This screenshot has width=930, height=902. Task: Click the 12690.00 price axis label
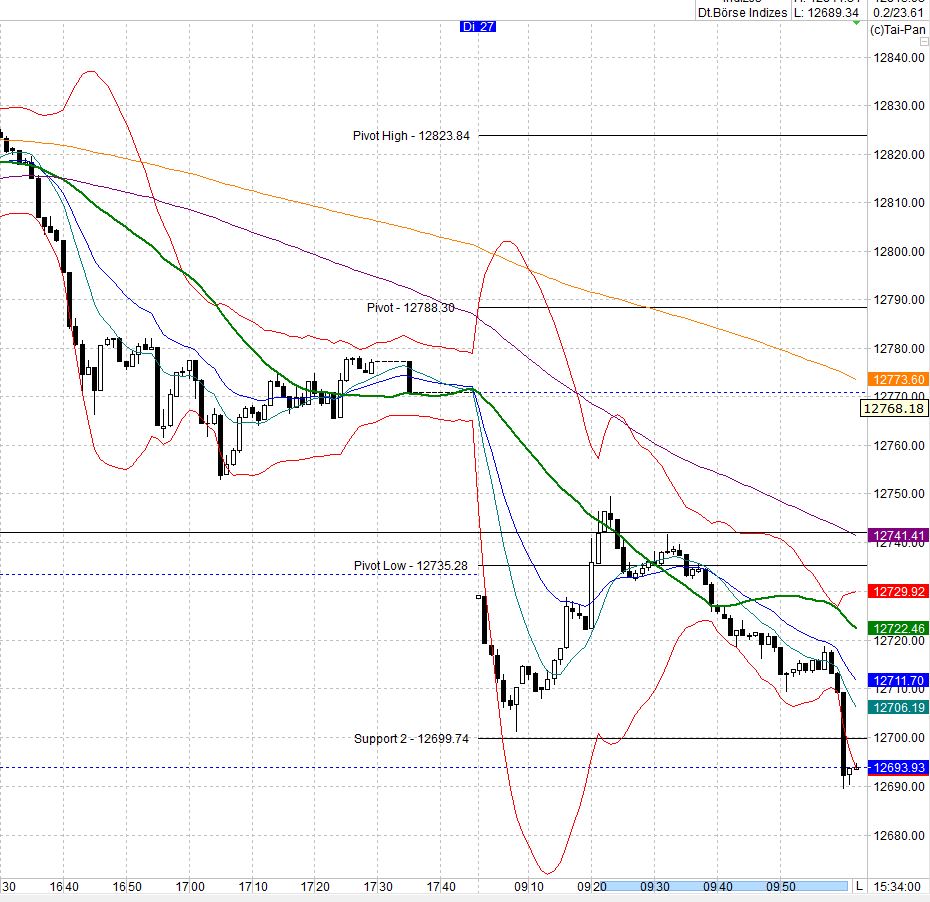[x=899, y=786]
